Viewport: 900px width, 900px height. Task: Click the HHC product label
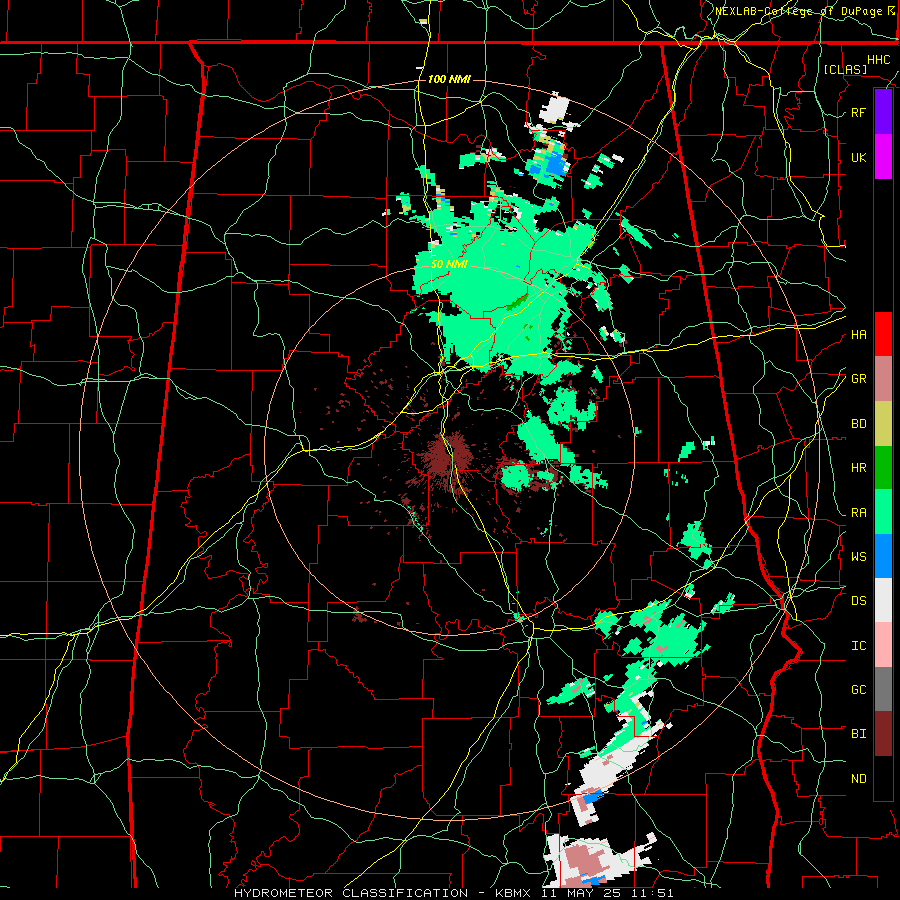[879, 60]
